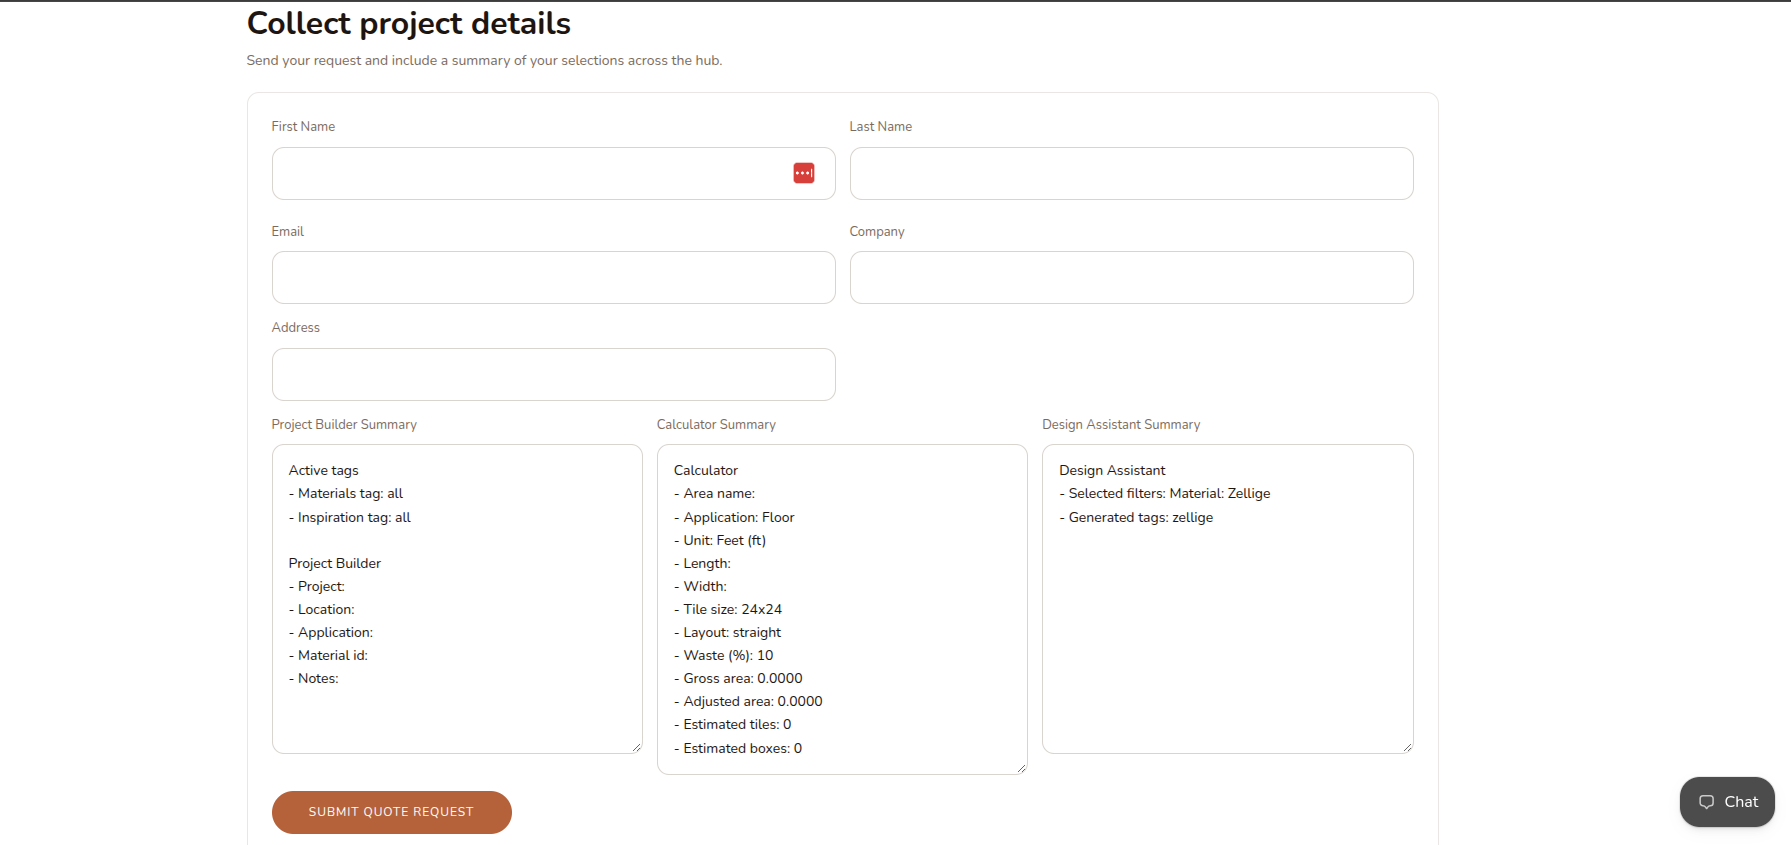Open the password manager icon in First Name
The height and width of the screenshot is (845, 1791).
pyautogui.click(x=804, y=173)
